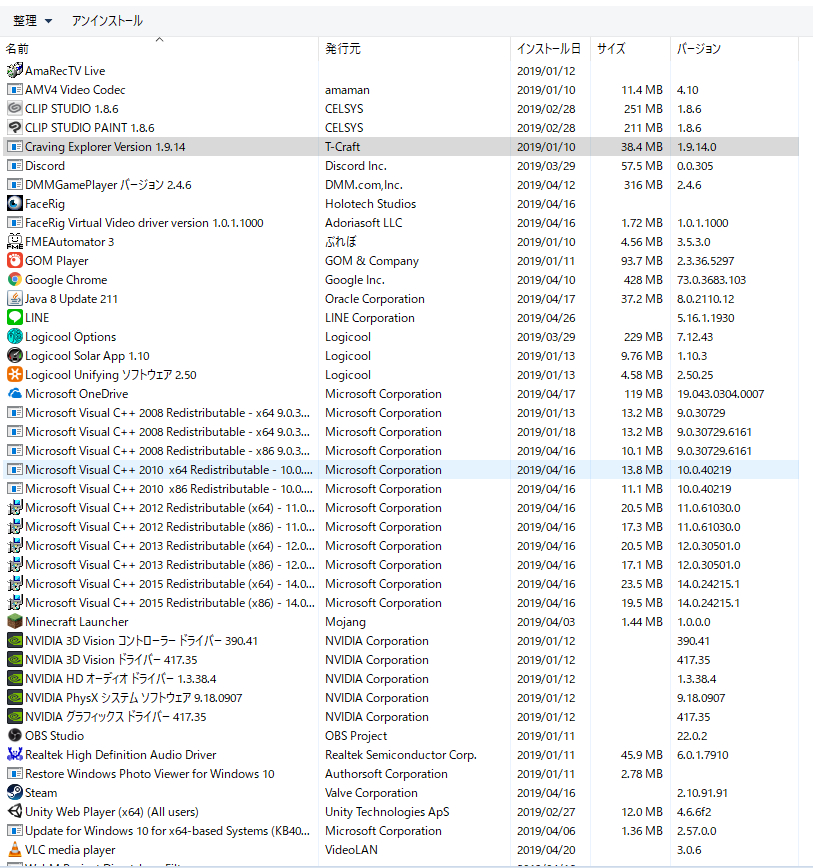Click the CLIP STUDIO PAINT 1.8.6 icon
The image size is (813, 868).
14,127
